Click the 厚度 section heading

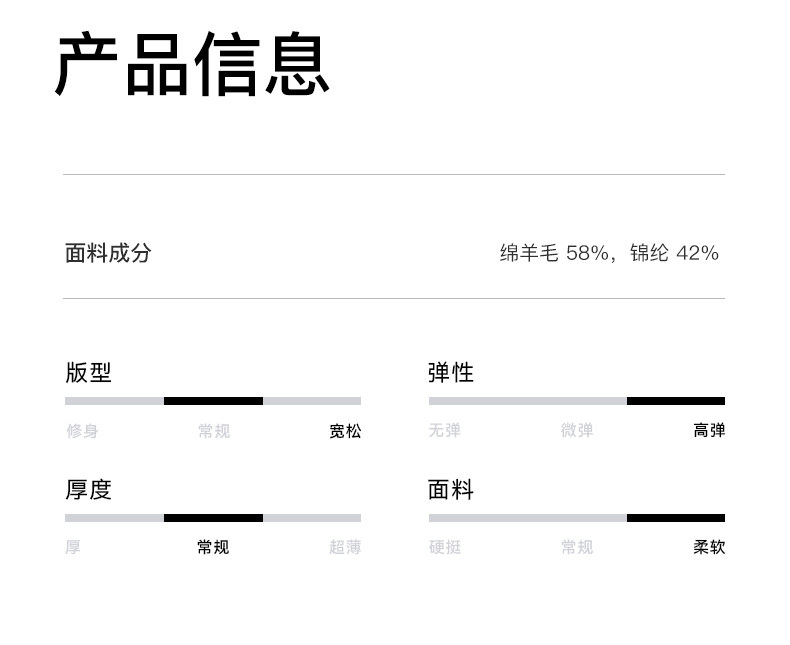tap(89, 490)
